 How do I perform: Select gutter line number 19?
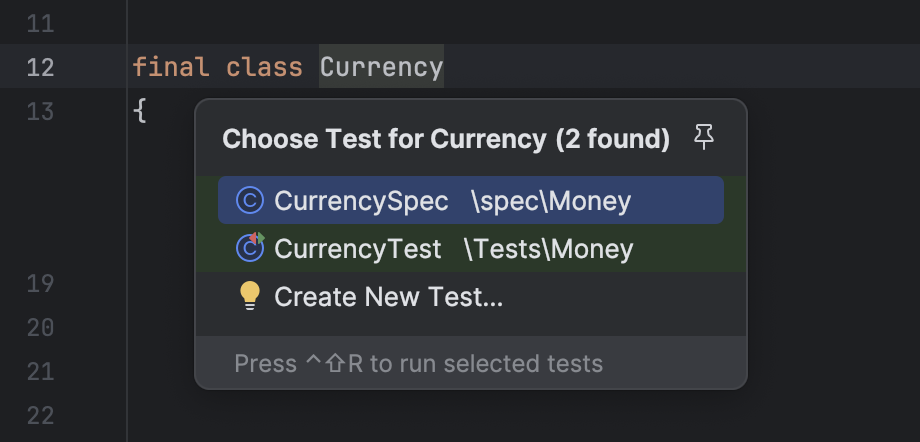(x=40, y=283)
